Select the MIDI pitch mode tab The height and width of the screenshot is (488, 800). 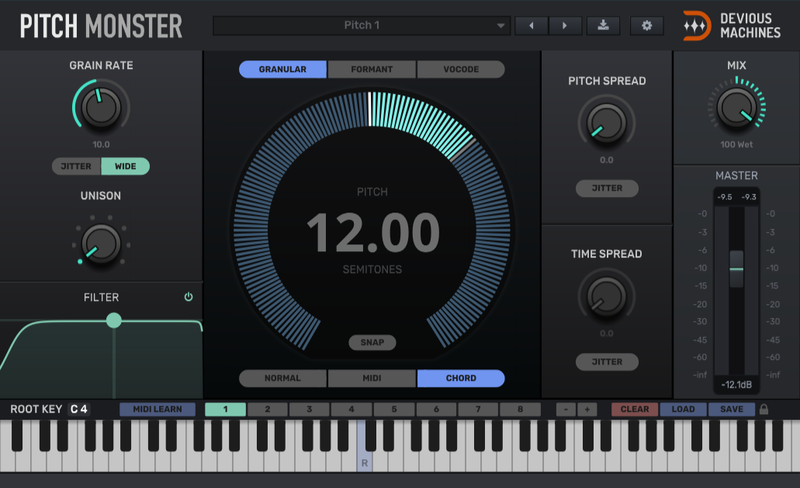pos(372,379)
